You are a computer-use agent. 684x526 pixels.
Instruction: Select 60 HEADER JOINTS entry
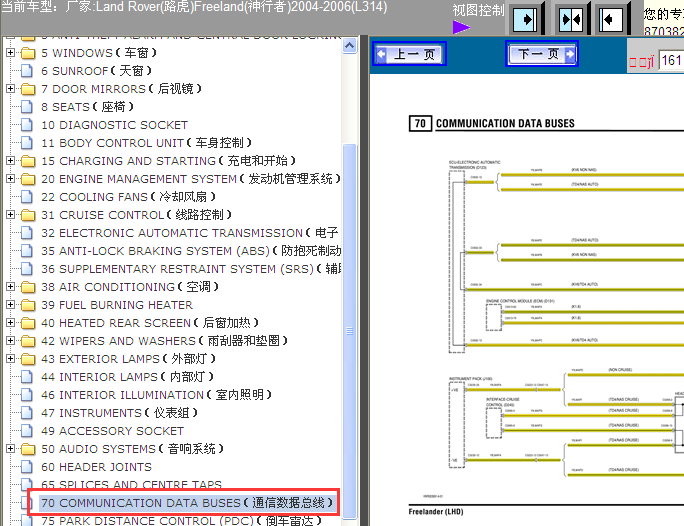click(96, 467)
